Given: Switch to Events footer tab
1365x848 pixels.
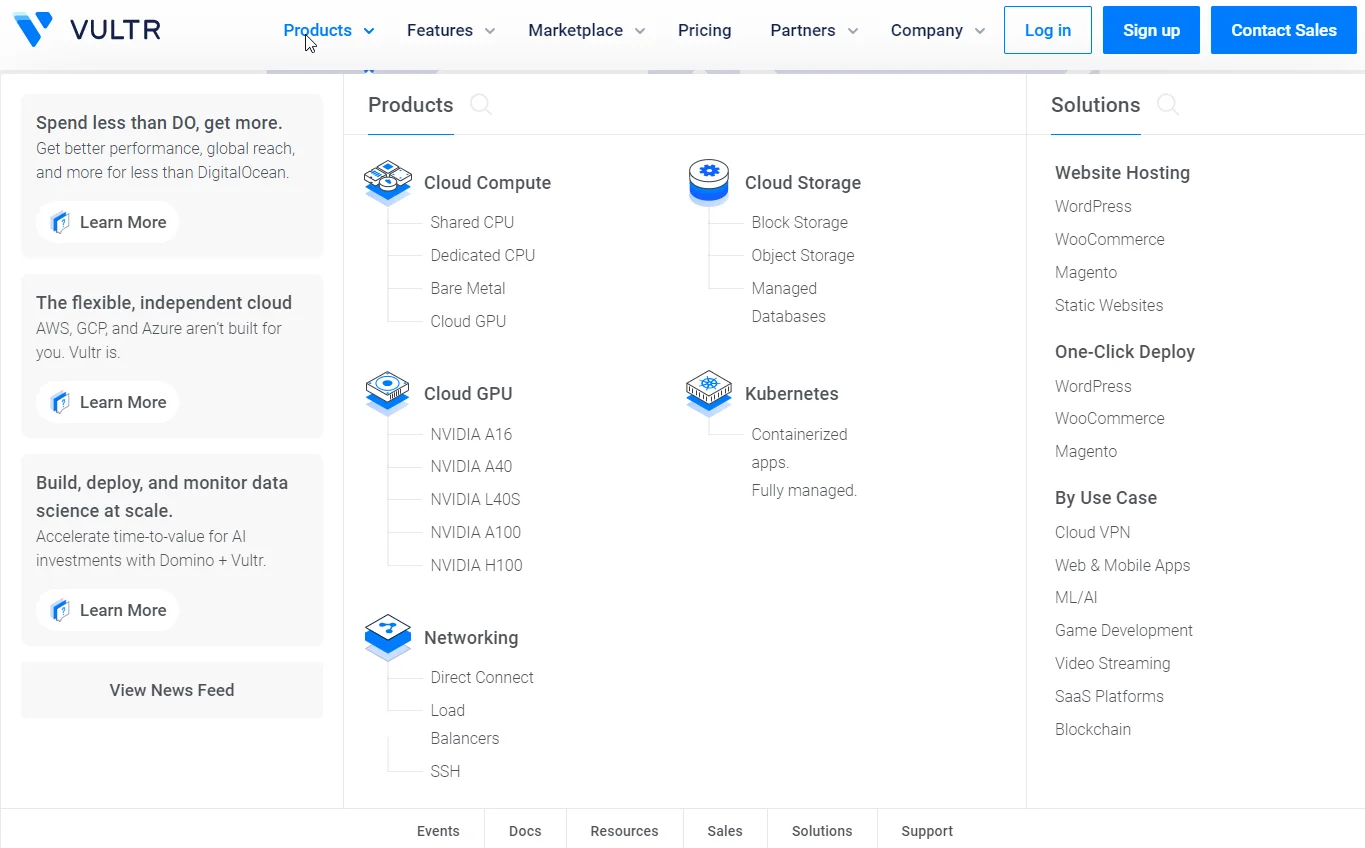Looking at the screenshot, I should click(438, 831).
